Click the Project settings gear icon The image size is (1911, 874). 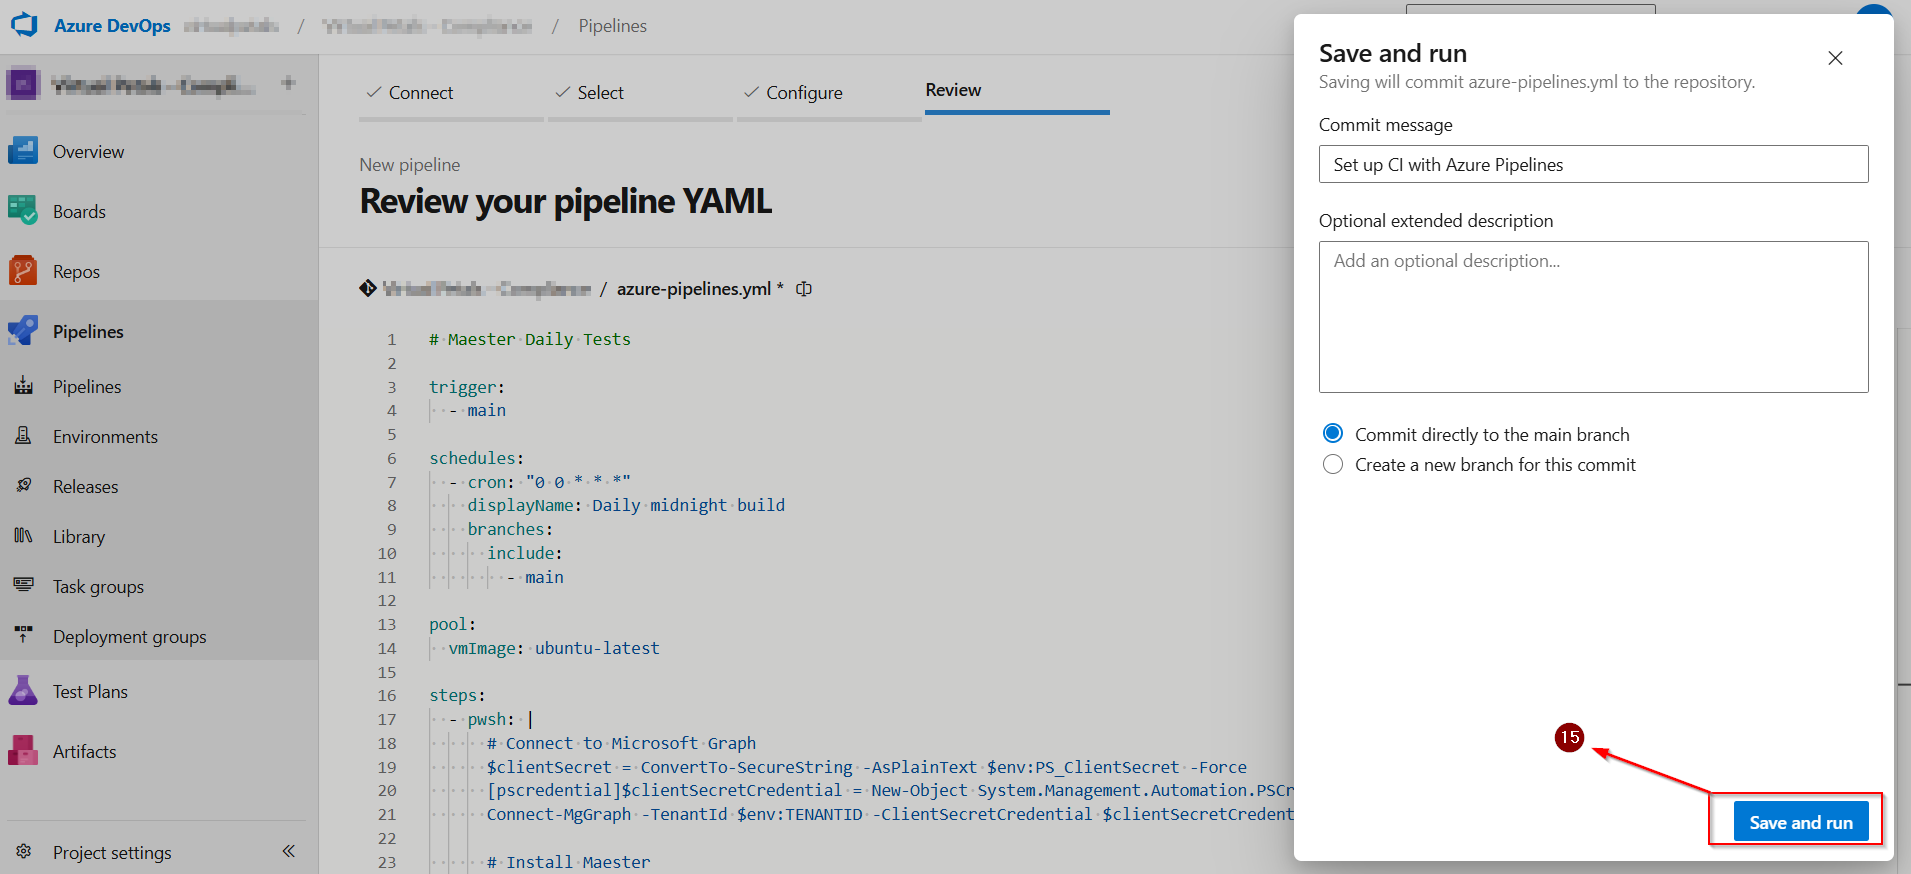point(24,852)
